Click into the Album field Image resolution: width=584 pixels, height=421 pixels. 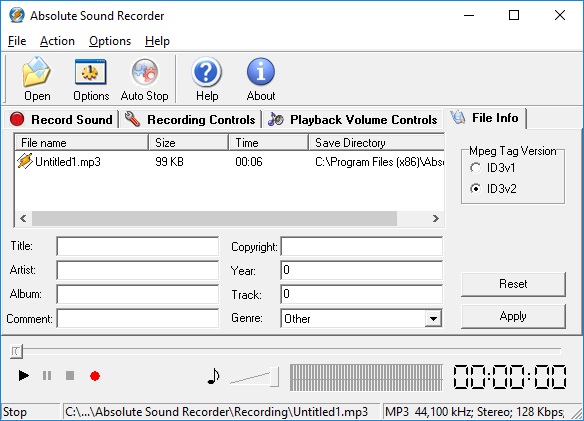pos(137,294)
